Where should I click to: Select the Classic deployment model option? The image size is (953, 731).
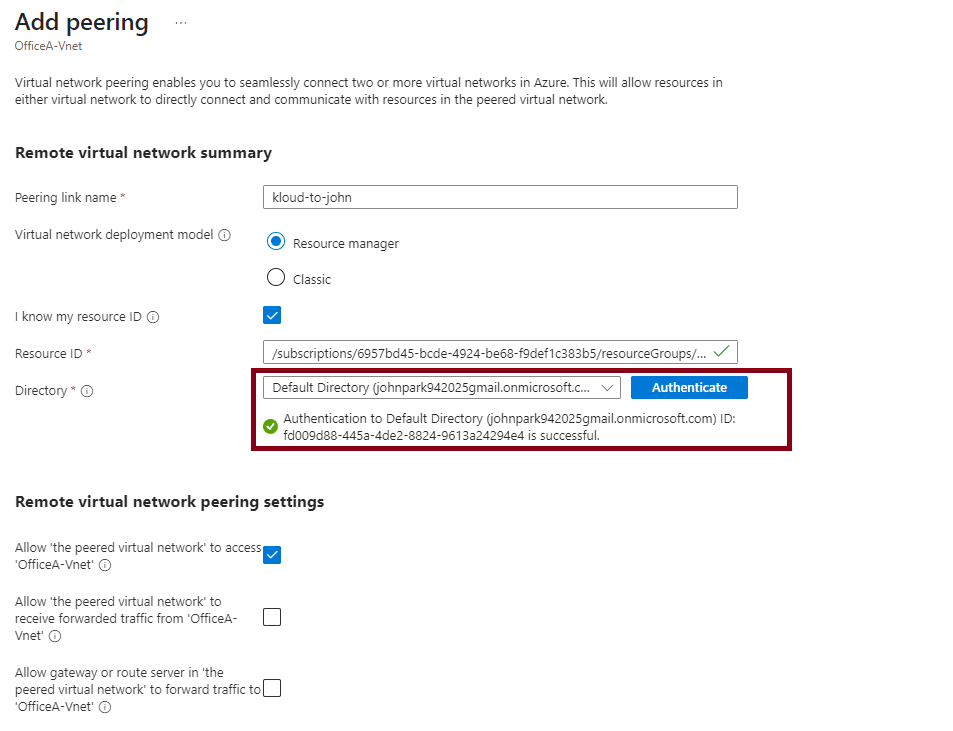point(276,278)
